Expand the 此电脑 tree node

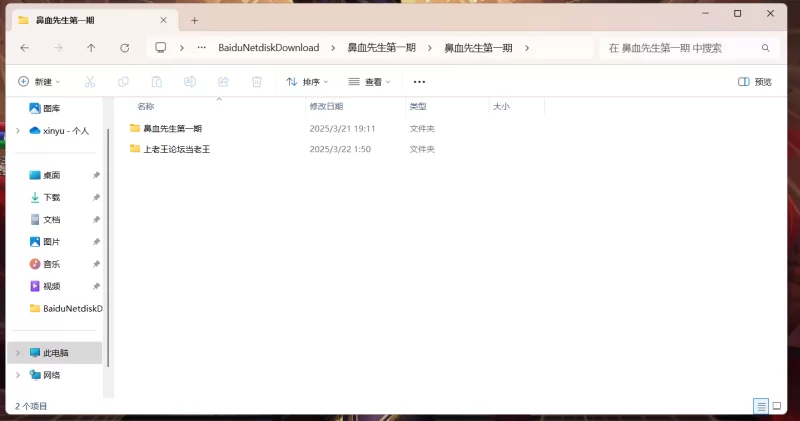(17, 353)
